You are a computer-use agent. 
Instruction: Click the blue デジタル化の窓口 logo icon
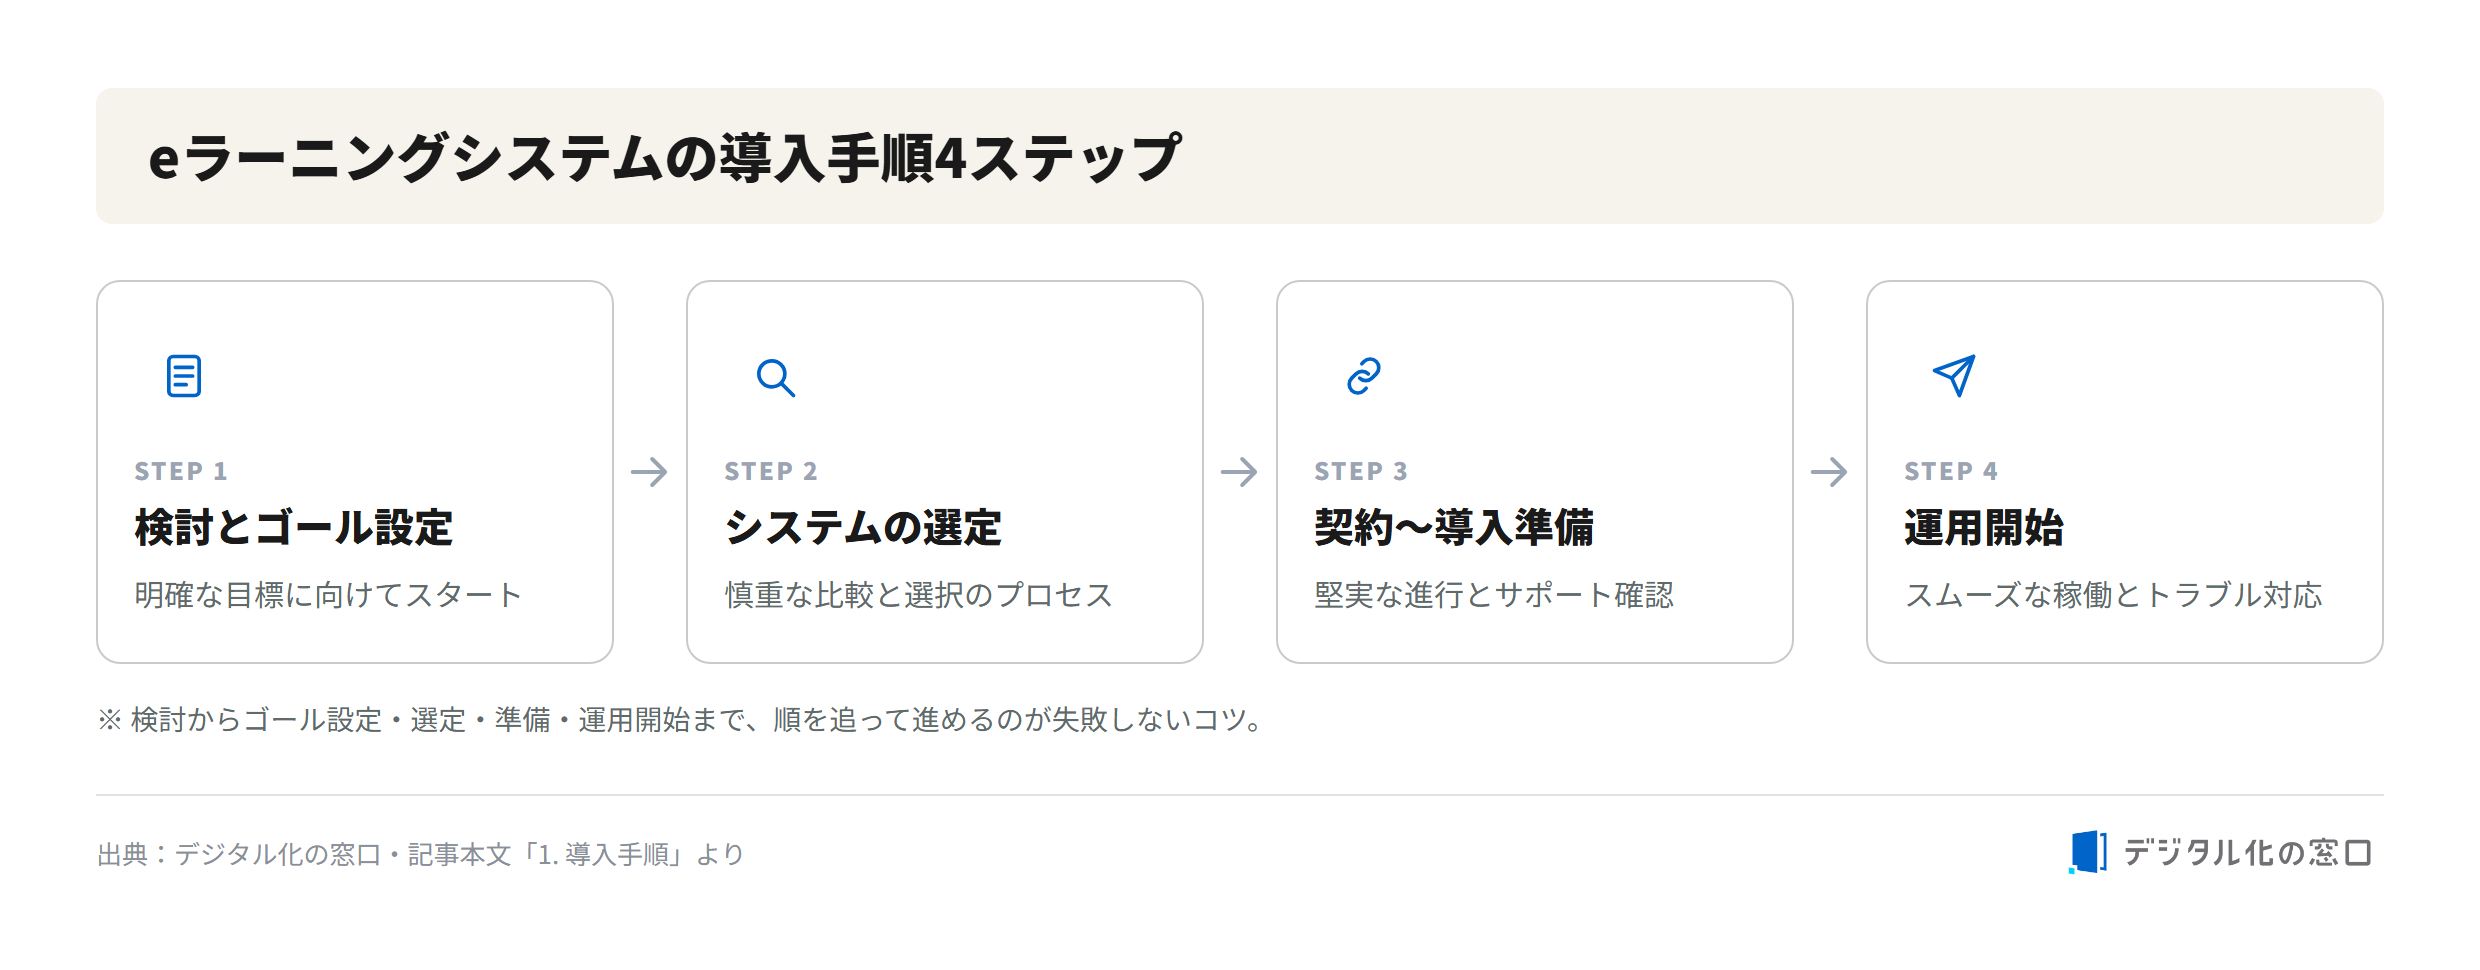coord(2087,852)
